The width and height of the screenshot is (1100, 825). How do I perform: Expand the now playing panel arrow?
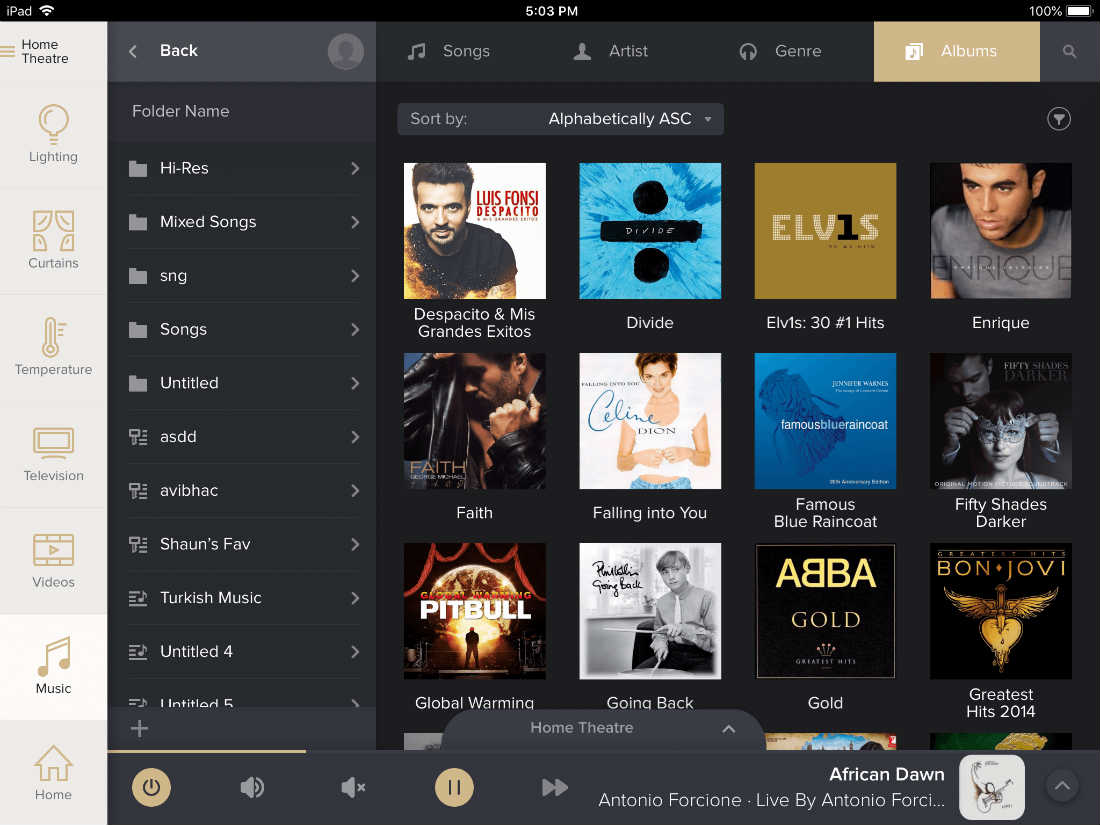[x=1062, y=786]
